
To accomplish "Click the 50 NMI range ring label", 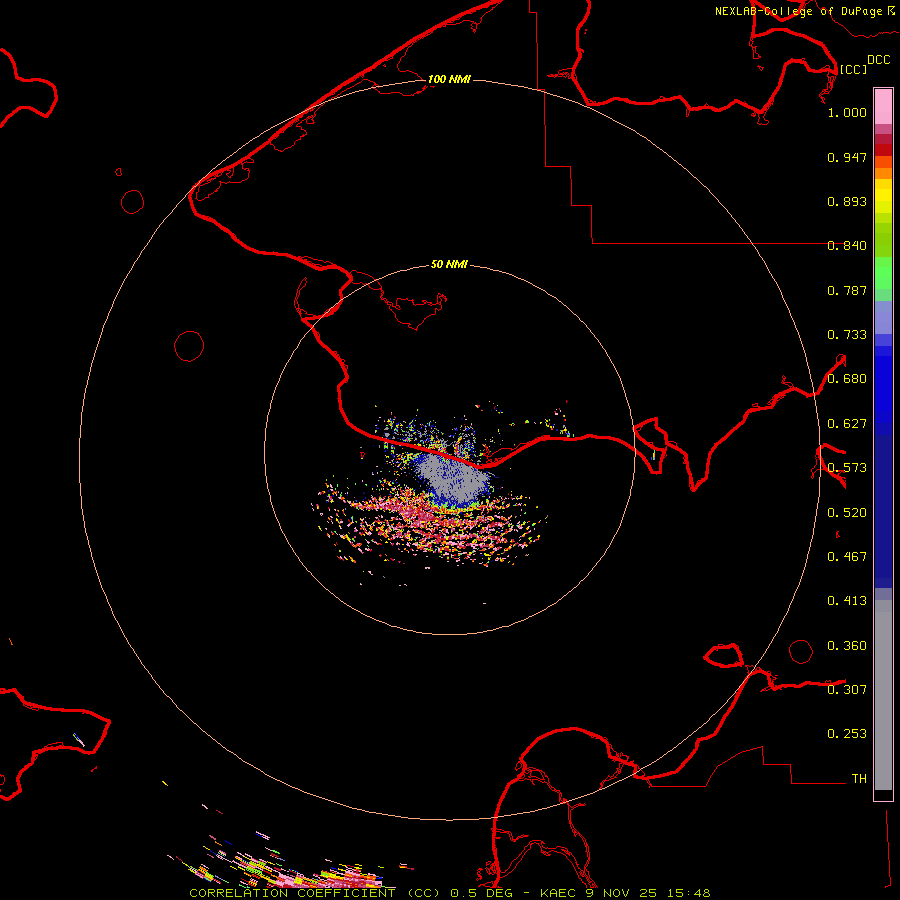I will coord(449,264).
